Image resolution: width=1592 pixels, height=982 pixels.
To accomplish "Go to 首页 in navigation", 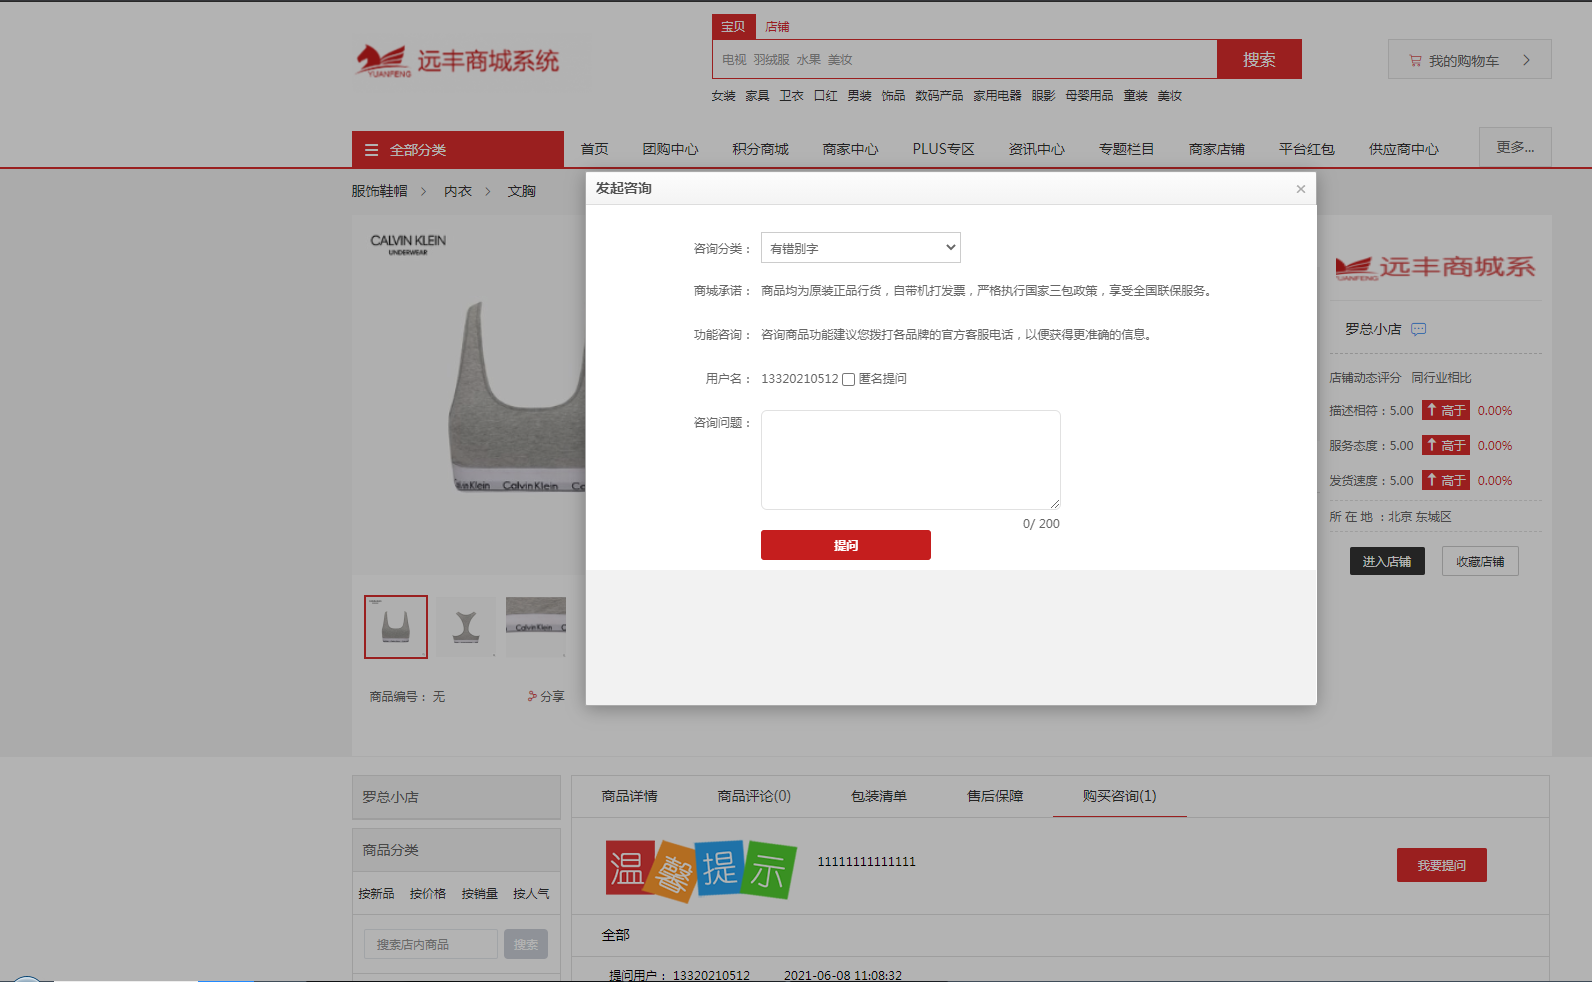I will 594,149.
